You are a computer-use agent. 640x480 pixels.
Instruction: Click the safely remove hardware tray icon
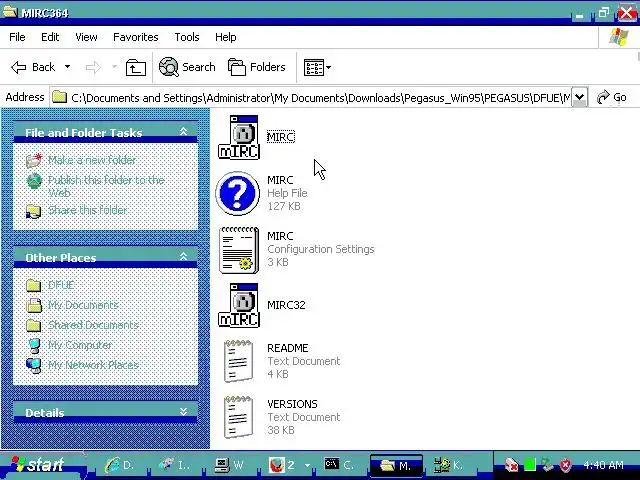click(x=547, y=465)
